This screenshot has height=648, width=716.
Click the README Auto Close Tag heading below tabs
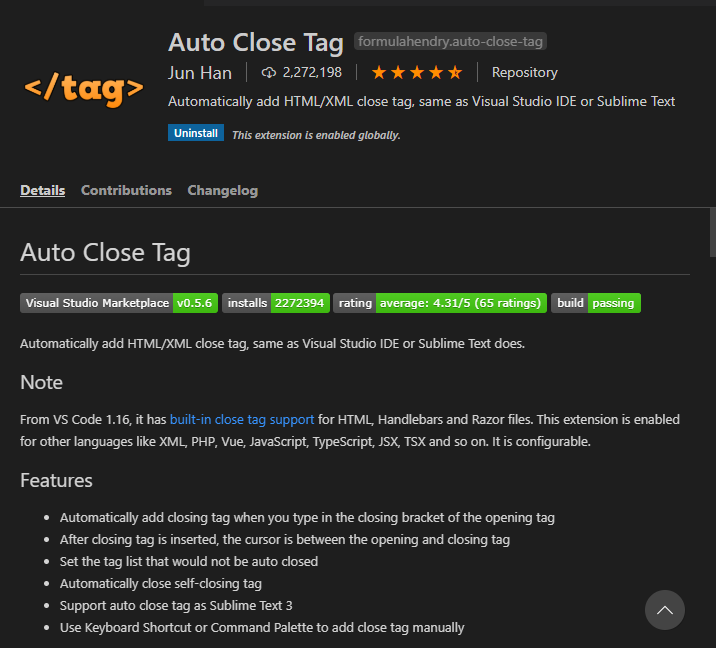(x=105, y=253)
